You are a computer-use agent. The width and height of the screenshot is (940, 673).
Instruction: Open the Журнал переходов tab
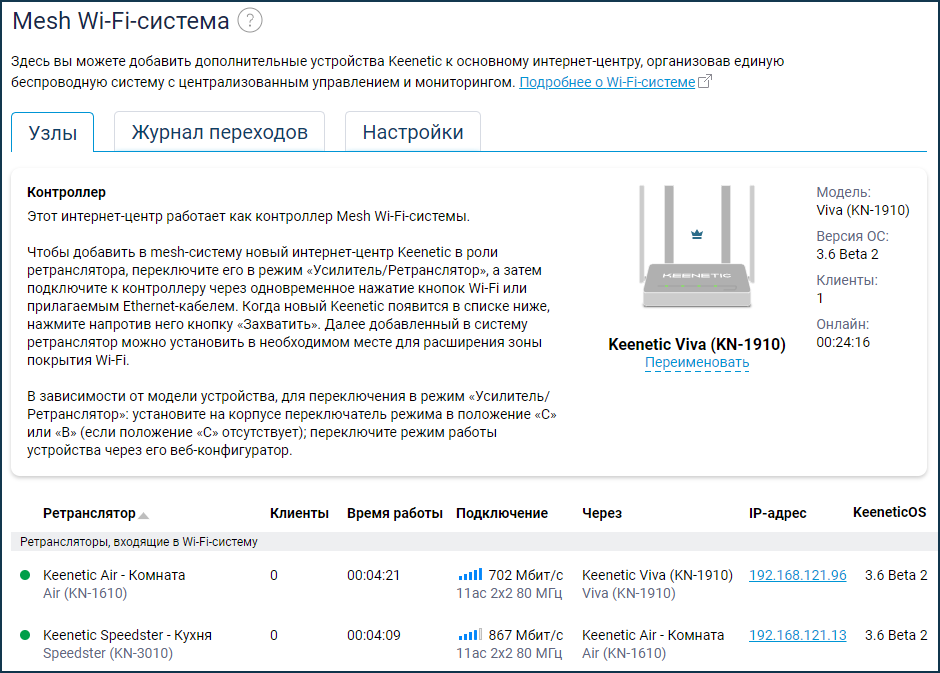point(219,132)
